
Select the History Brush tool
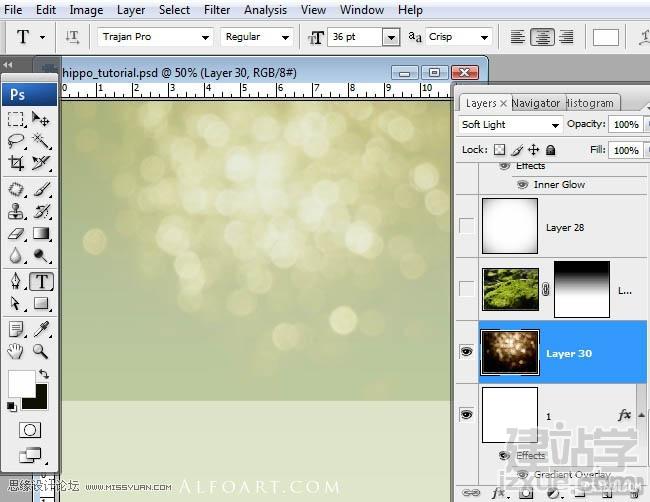[x=41, y=211]
